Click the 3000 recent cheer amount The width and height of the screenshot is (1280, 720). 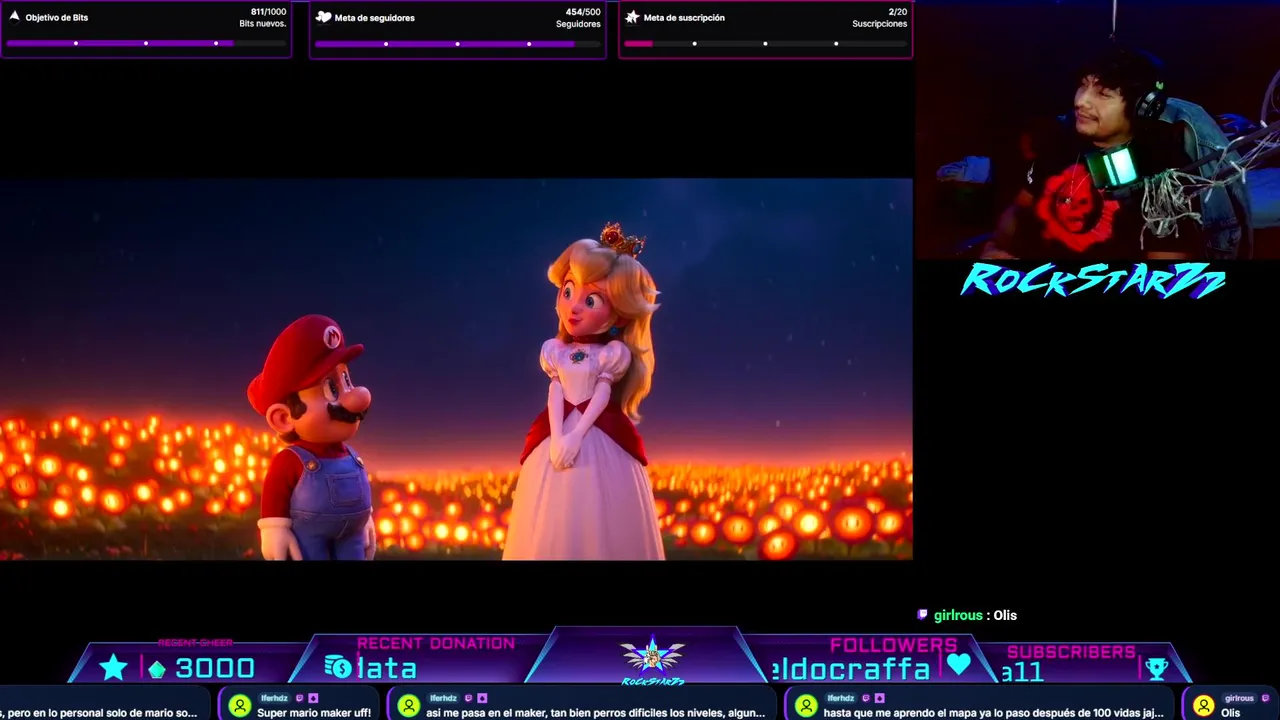(215, 668)
